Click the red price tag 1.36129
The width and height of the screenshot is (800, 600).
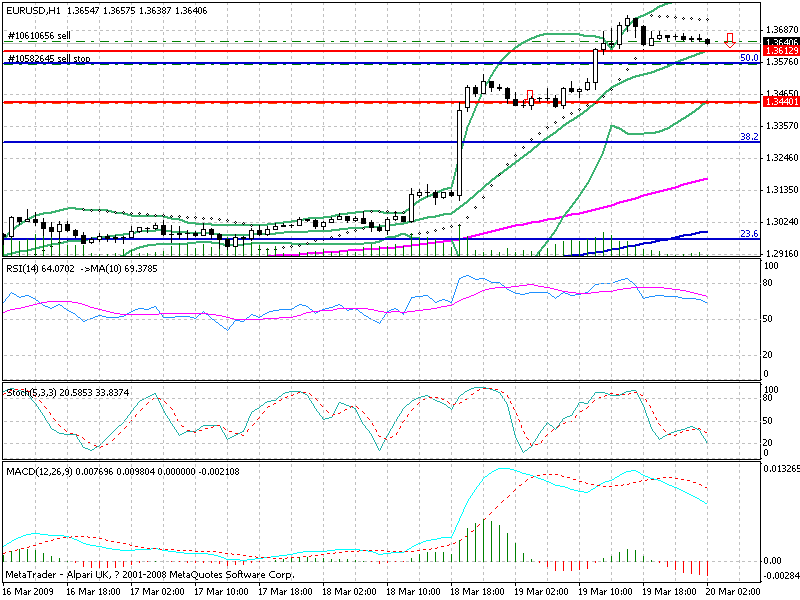781,51
